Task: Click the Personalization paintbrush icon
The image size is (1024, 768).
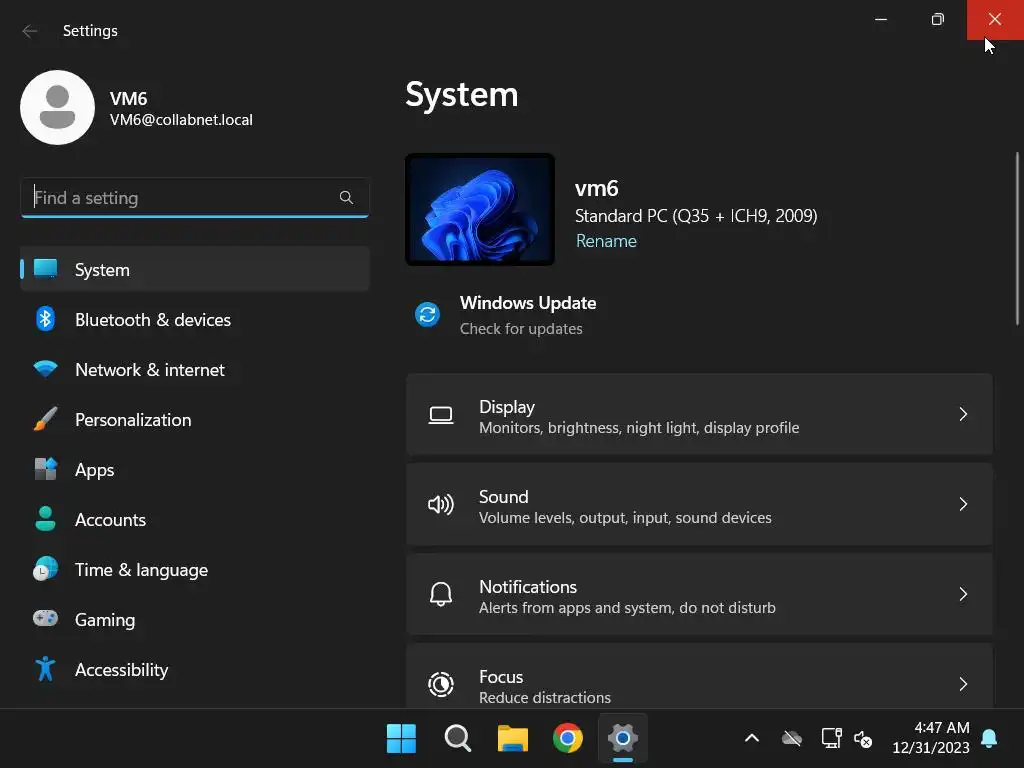Action: point(45,419)
